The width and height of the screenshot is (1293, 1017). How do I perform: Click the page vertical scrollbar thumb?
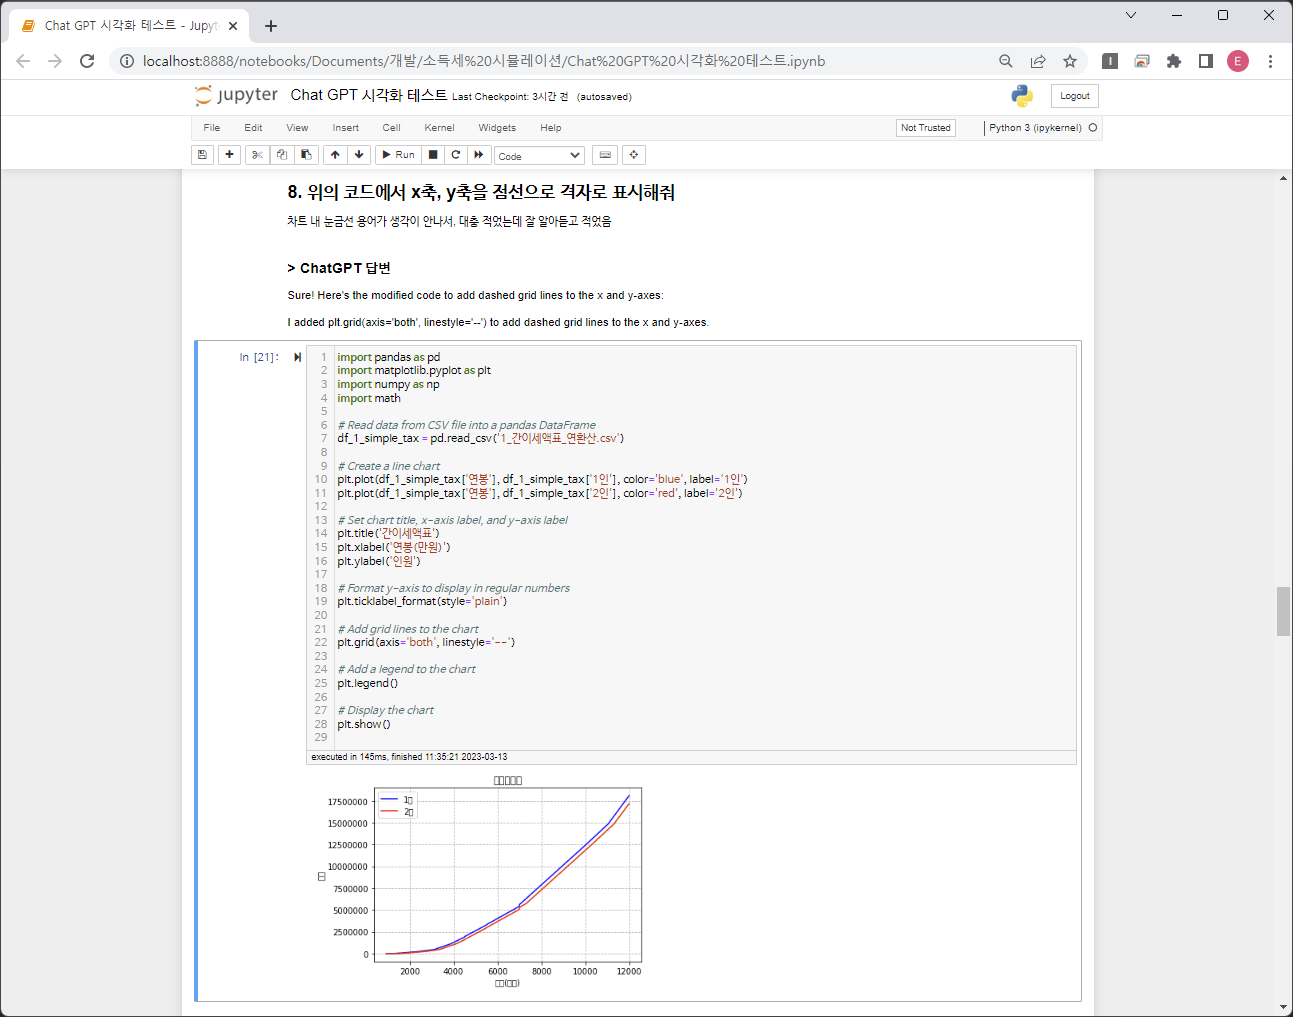[1283, 611]
